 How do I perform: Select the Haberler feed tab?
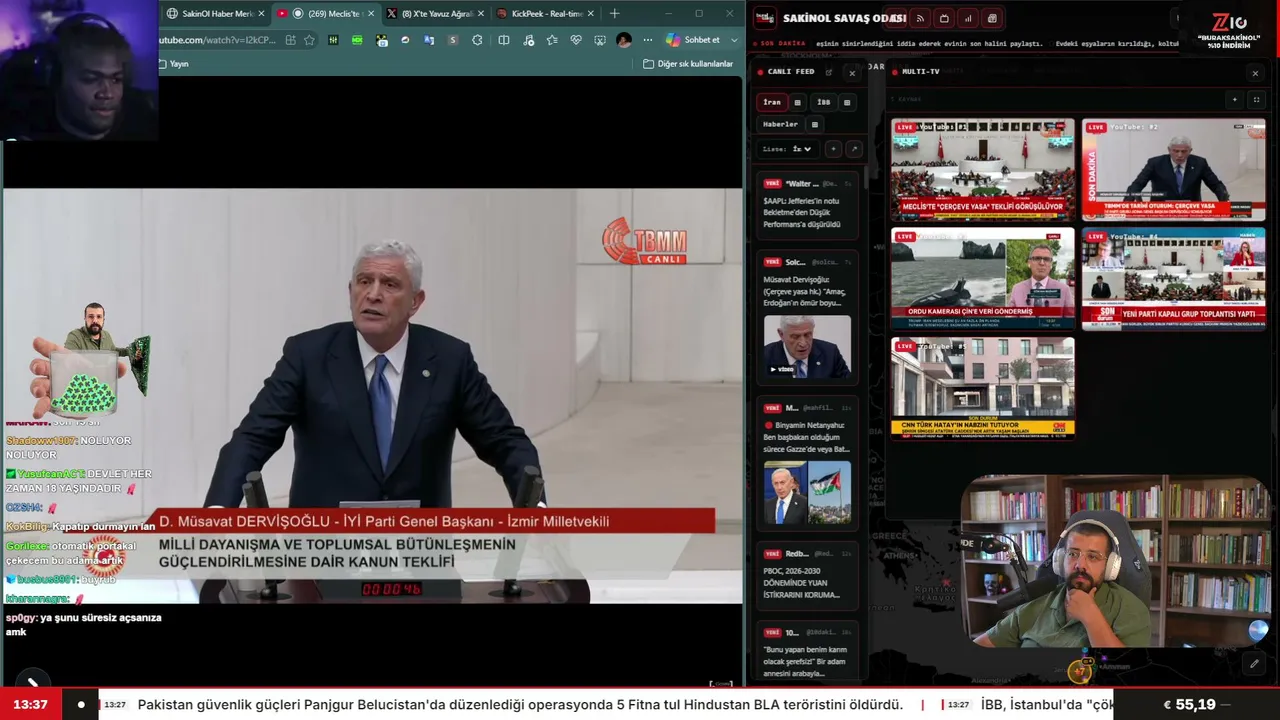point(781,124)
